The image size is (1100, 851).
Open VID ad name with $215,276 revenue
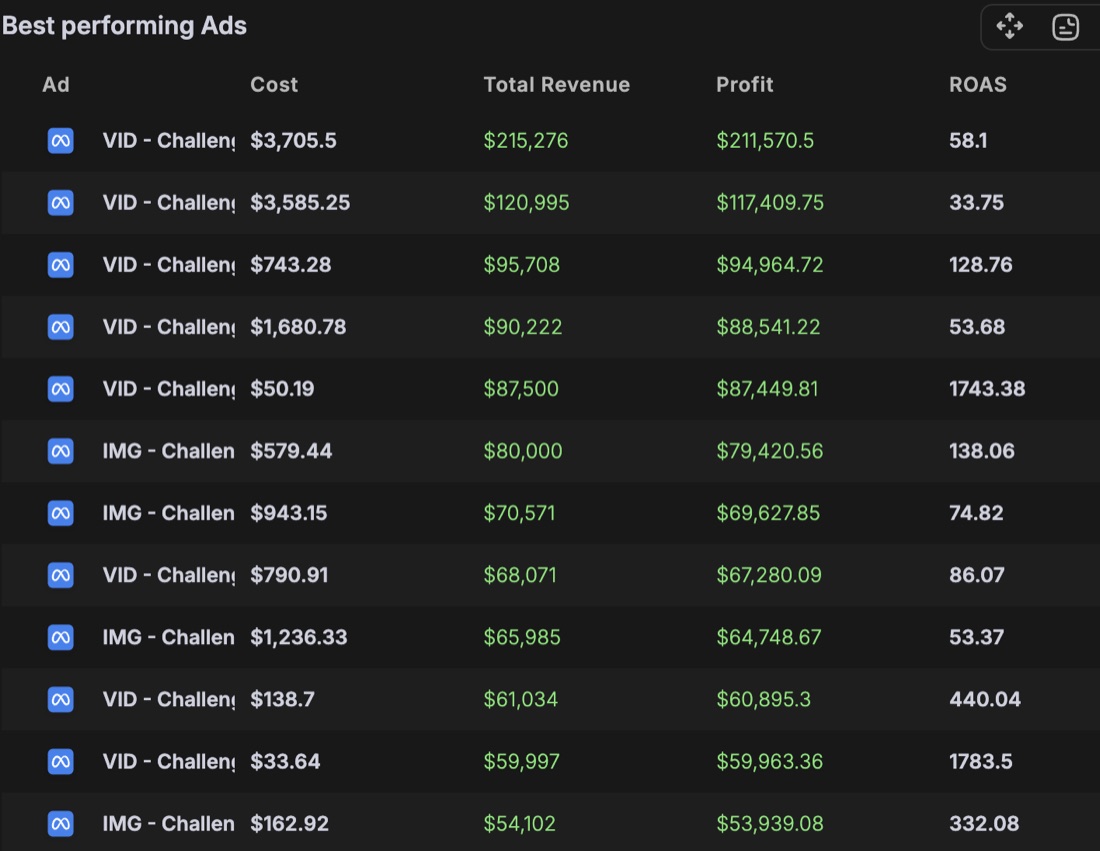tap(168, 140)
